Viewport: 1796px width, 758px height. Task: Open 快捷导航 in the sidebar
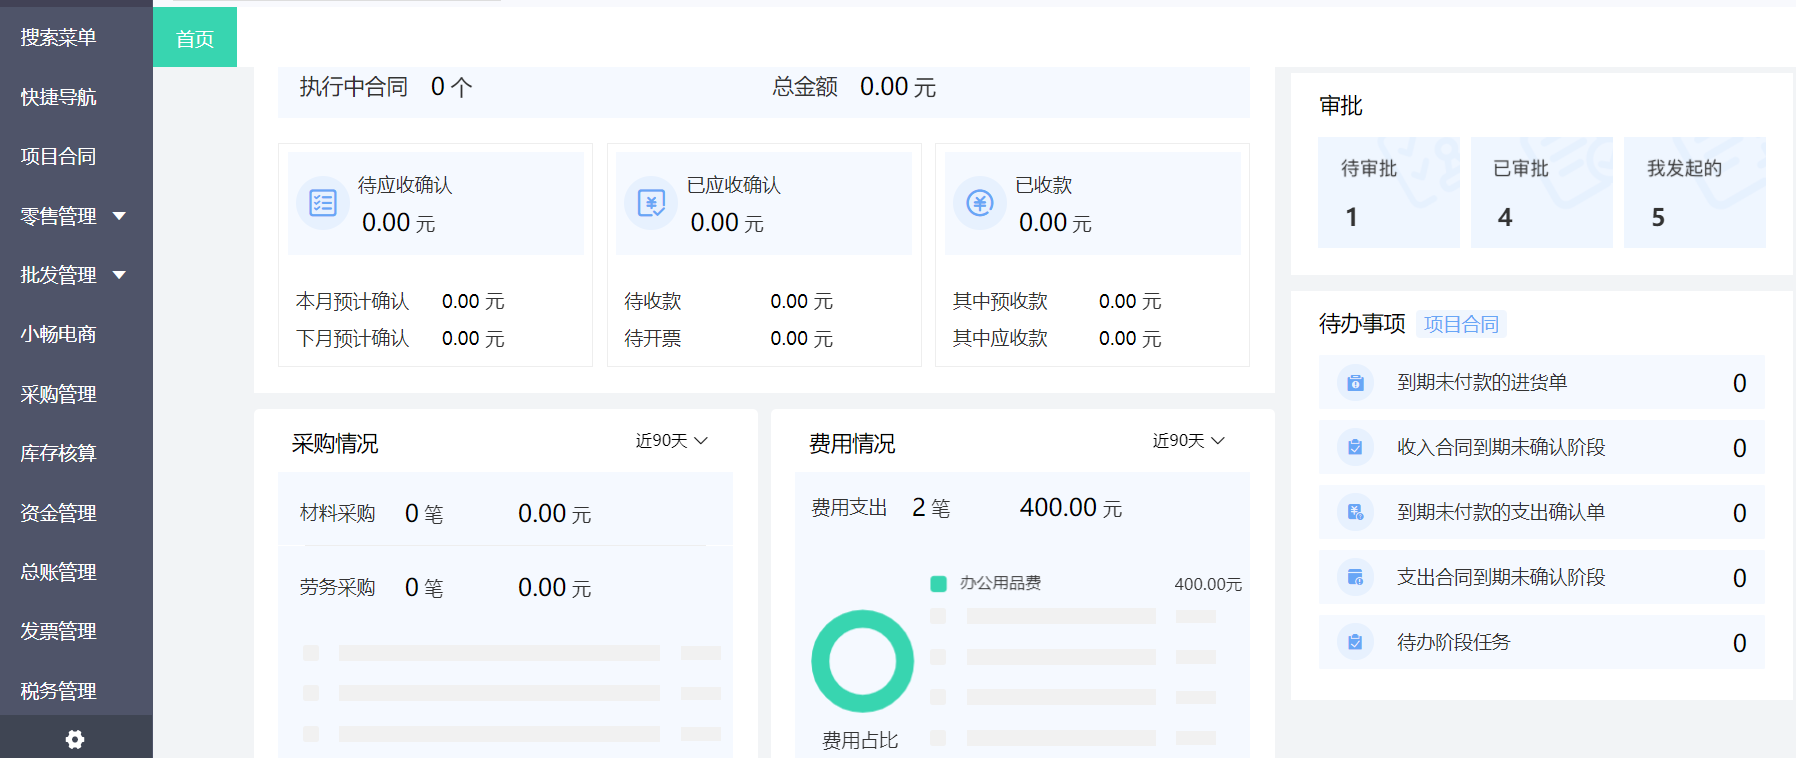click(x=59, y=97)
